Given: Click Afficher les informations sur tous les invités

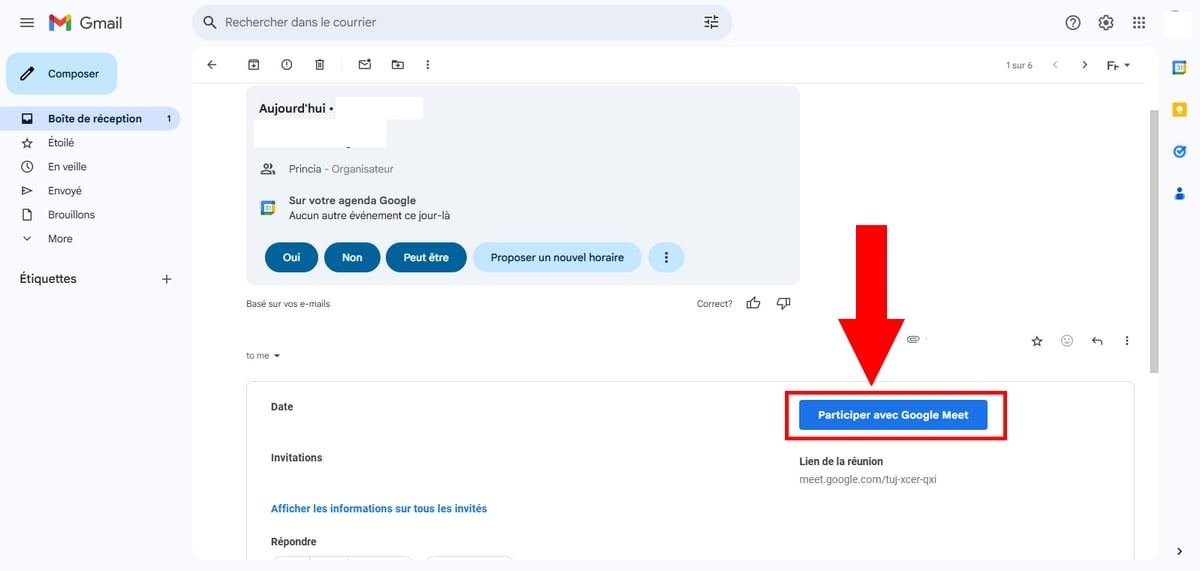Looking at the screenshot, I should pos(379,508).
